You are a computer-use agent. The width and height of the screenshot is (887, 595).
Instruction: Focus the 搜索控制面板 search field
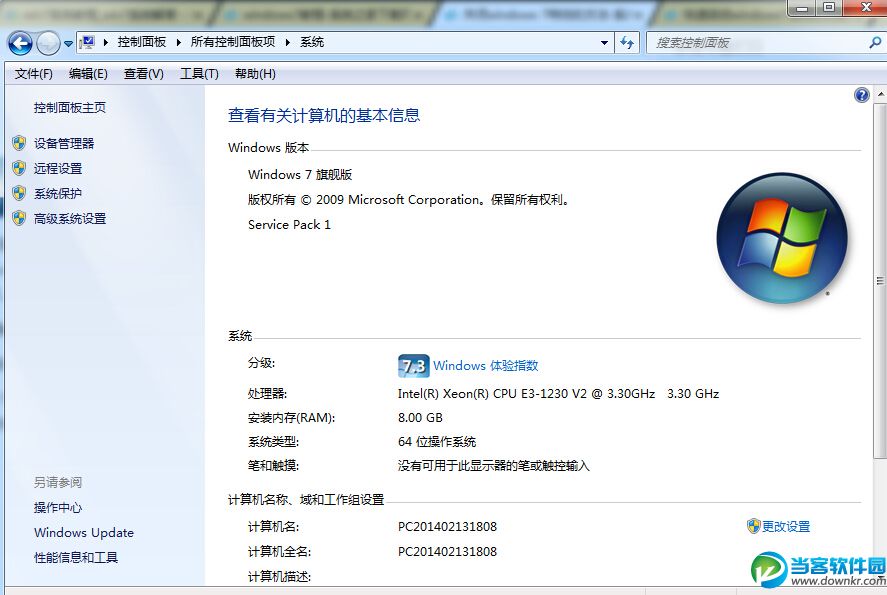tap(758, 42)
